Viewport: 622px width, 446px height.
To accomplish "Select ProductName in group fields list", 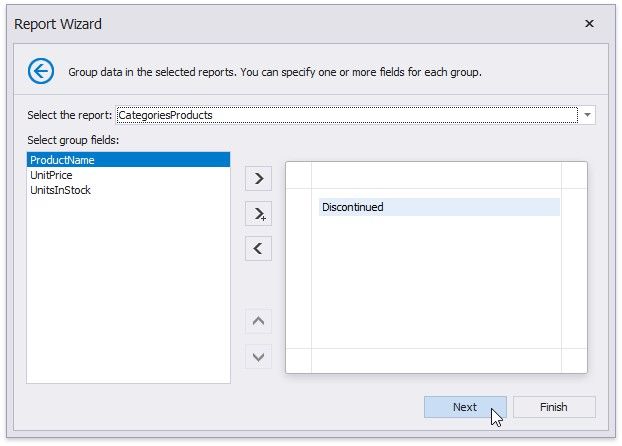I will (128, 160).
